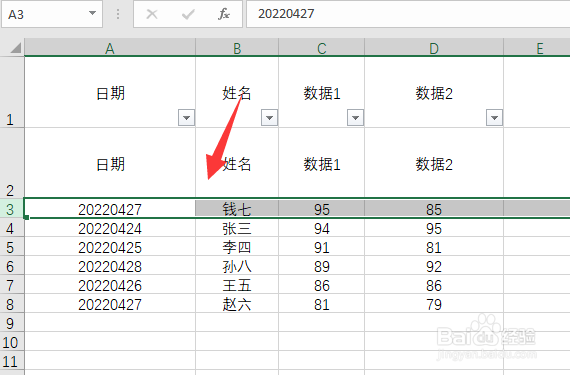The width and height of the screenshot is (570, 375).
Task: Select row 6 header
Action: point(12,266)
